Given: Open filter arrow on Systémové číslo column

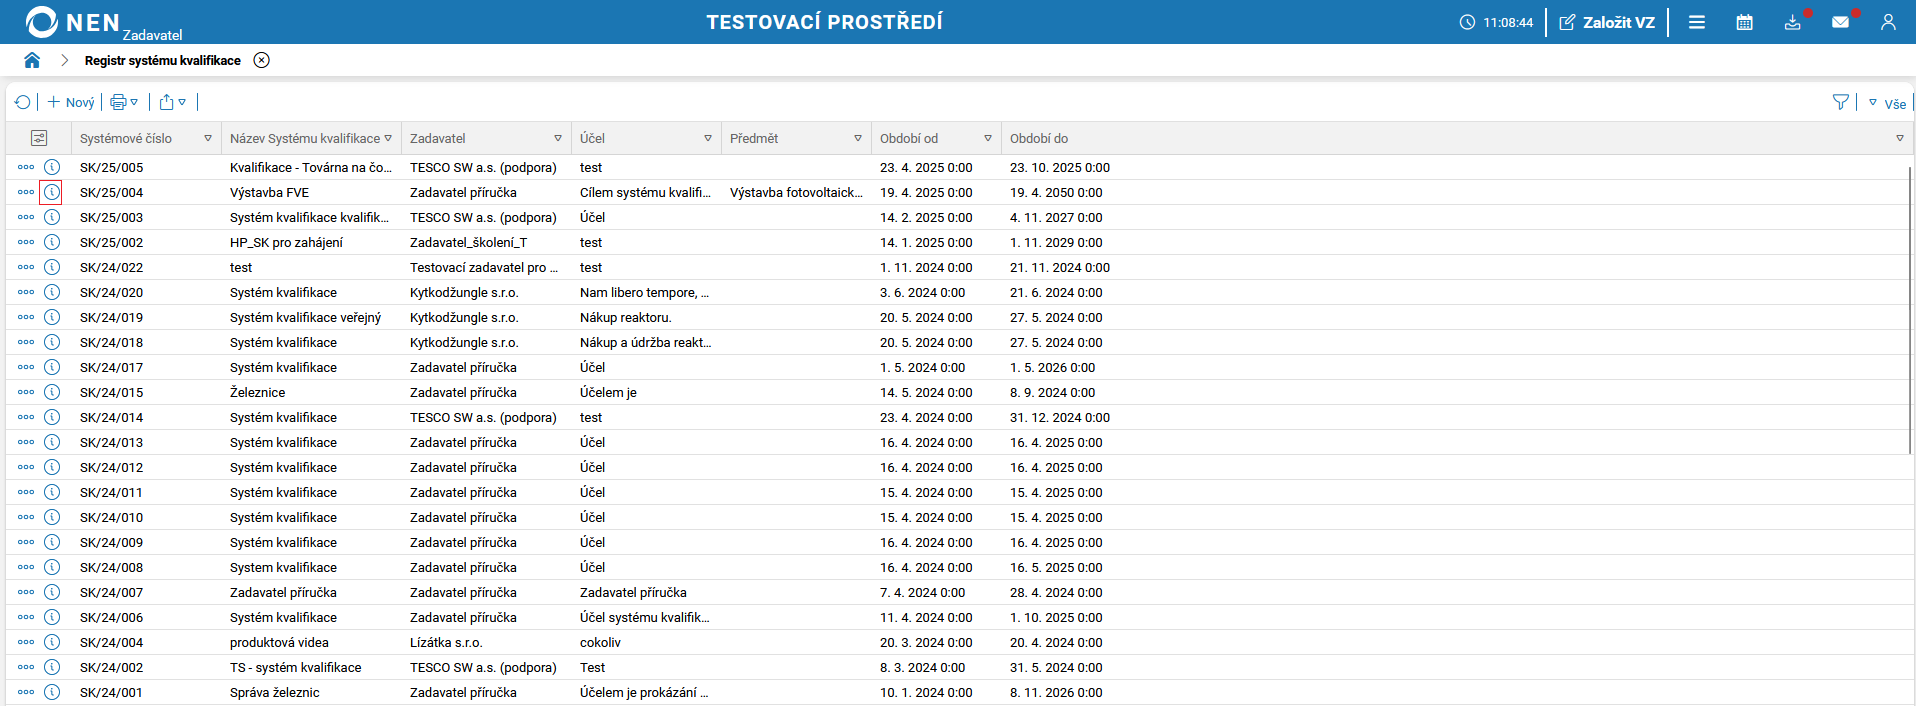Looking at the screenshot, I should click(x=208, y=138).
